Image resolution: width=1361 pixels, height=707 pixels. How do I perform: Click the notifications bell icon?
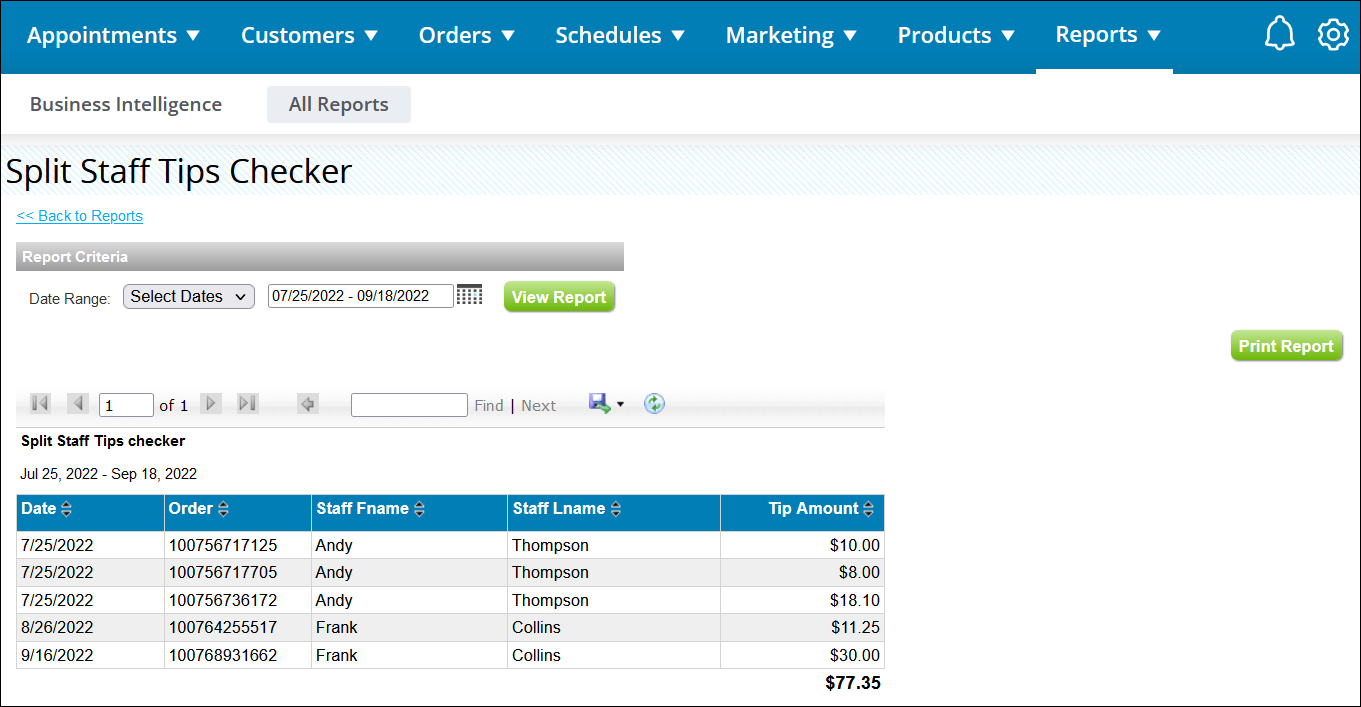click(1279, 35)
